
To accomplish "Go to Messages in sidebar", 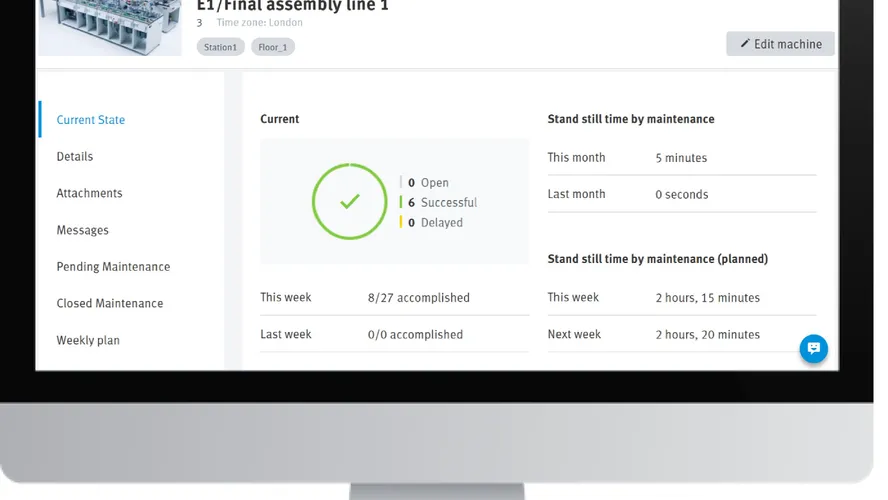I will [x=83, y=230].
